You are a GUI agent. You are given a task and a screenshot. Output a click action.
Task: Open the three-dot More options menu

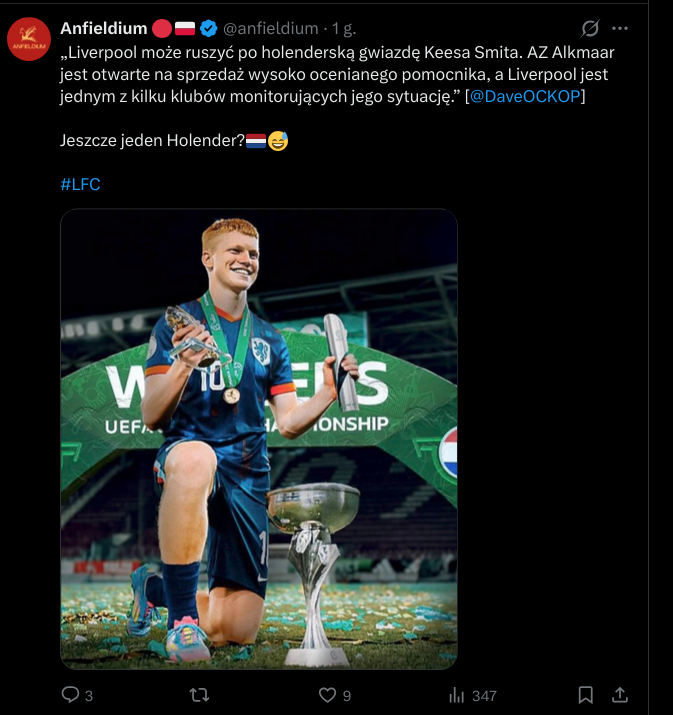click(x=620, y=28)
